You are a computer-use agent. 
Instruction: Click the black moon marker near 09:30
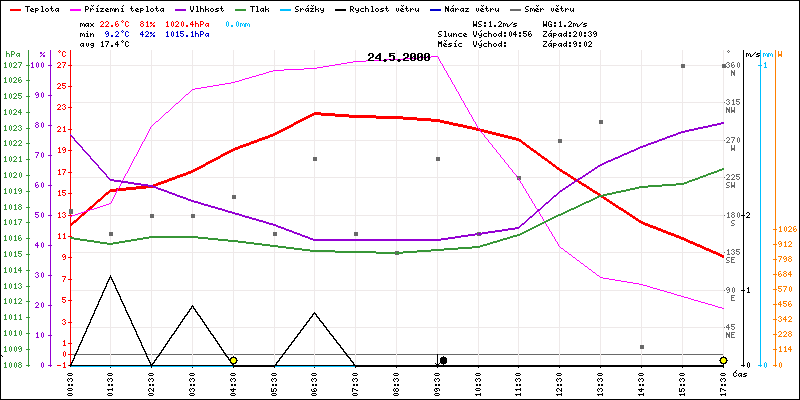(442, 360)
